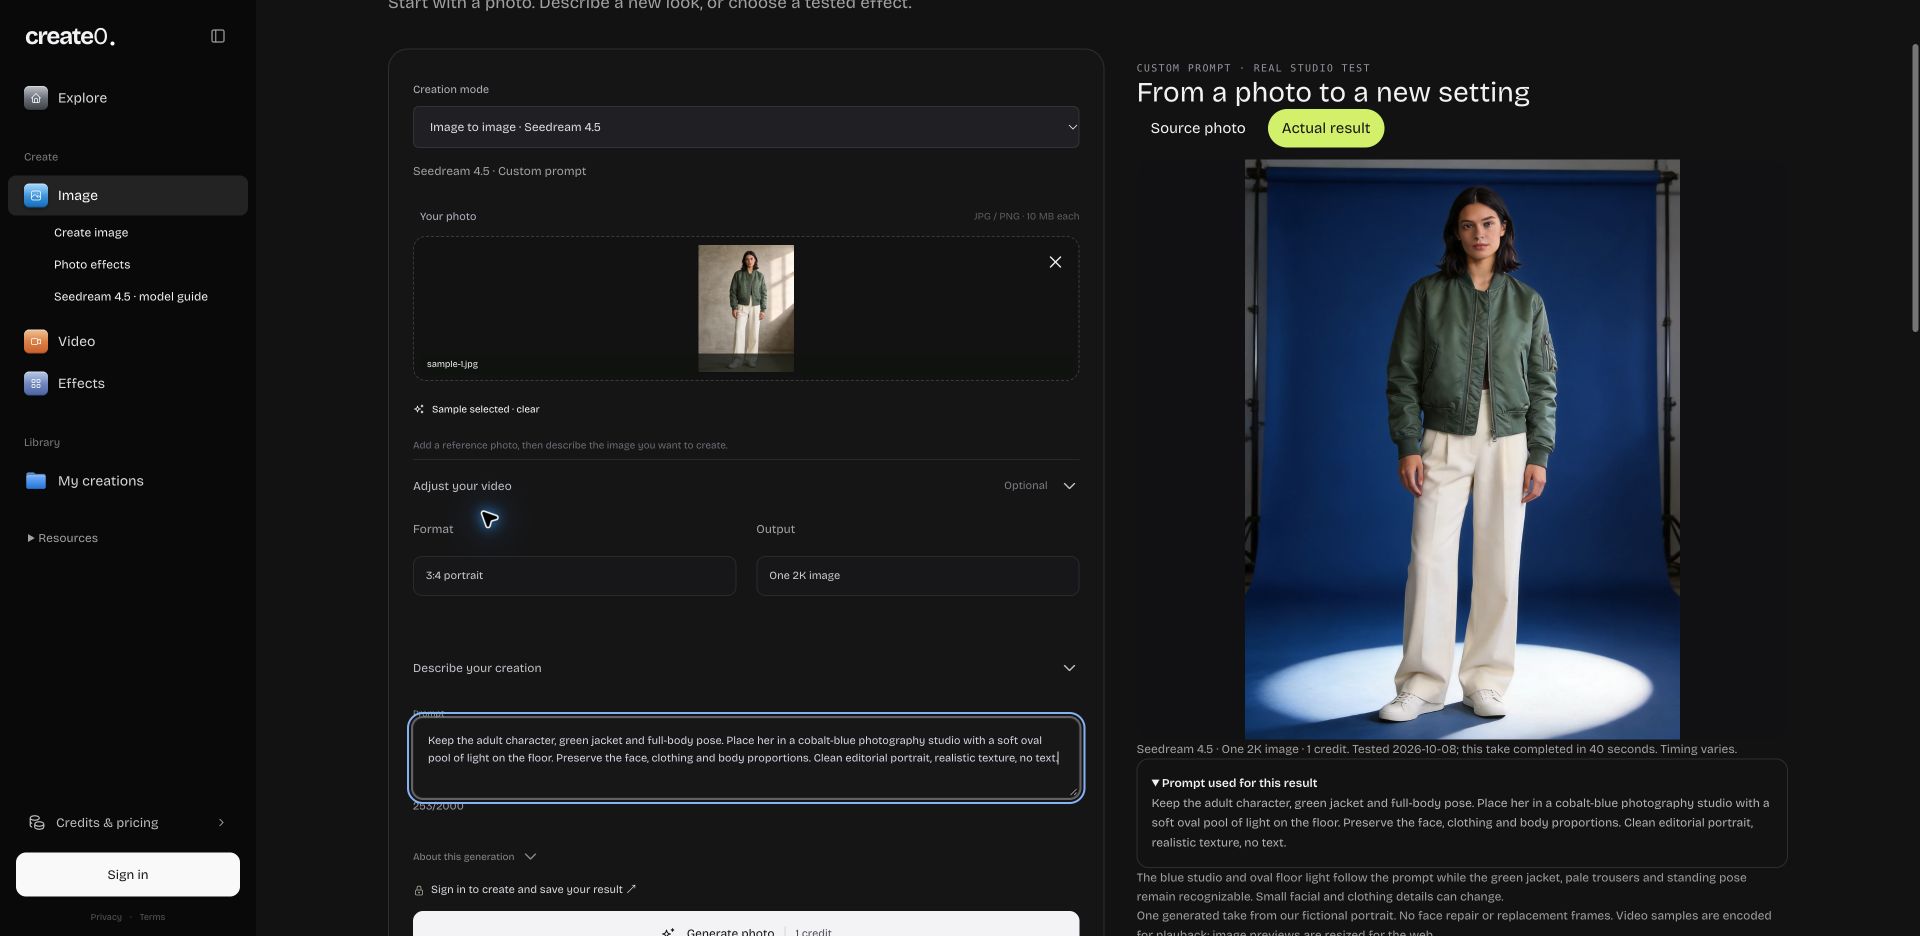Click the My creations label

[x=101, y=481]
